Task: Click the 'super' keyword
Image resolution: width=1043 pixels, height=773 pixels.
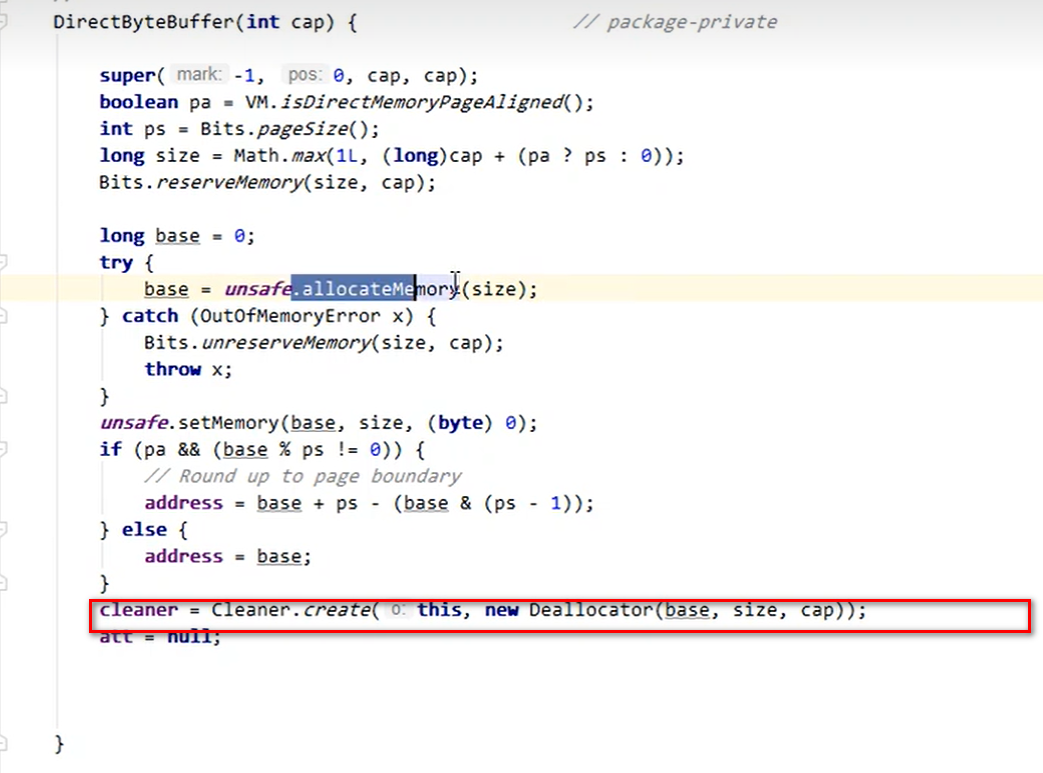Action: (127, 76)
